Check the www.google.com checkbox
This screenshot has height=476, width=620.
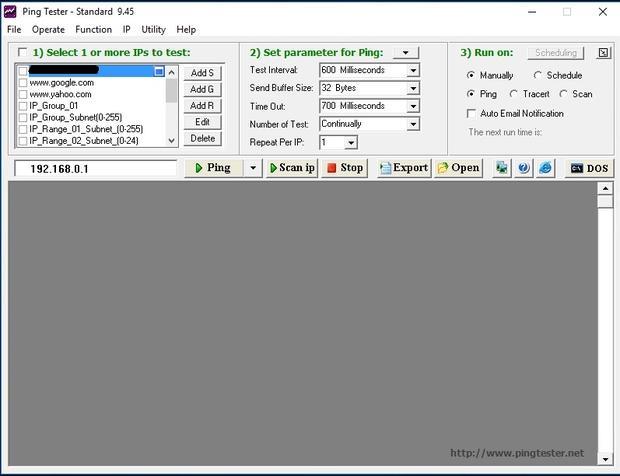(x=23, y=83)
